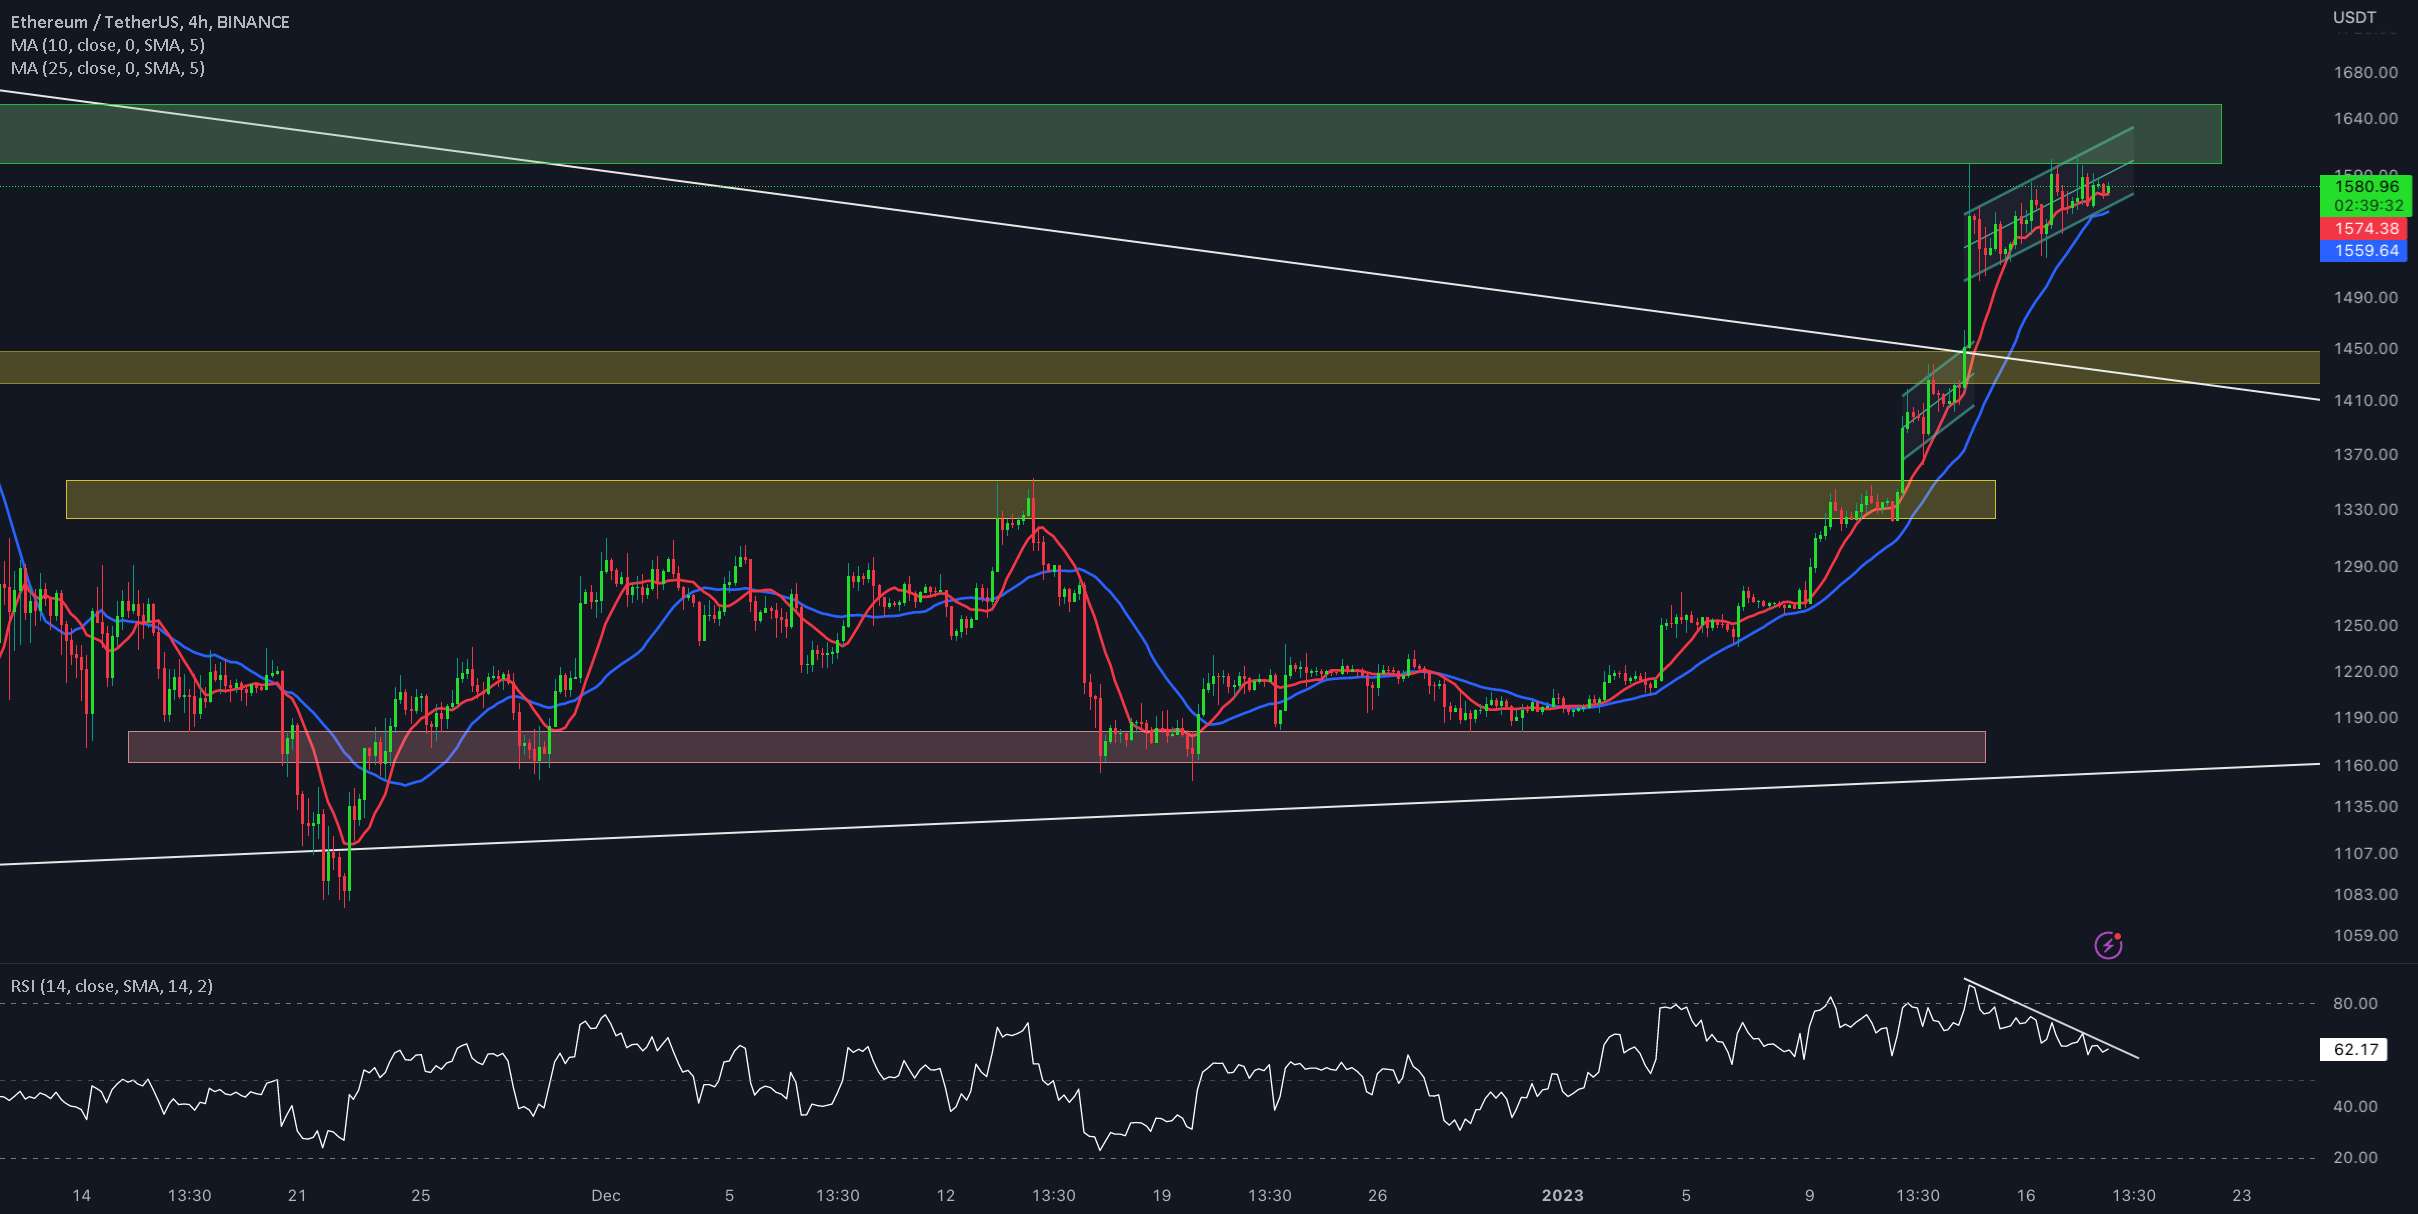
Task: Click the RSI 80.00 axis label
Action: coord(2355,1003)
